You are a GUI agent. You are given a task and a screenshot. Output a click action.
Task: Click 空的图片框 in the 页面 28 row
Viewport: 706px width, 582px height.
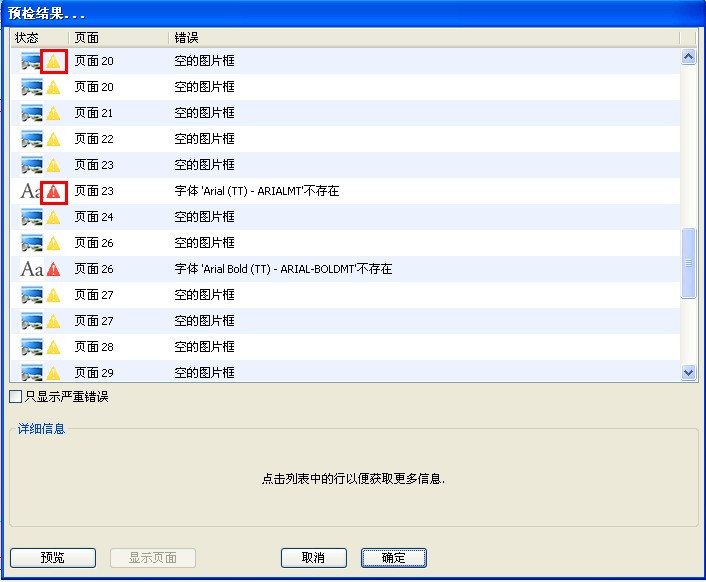[x=204, y=347]
